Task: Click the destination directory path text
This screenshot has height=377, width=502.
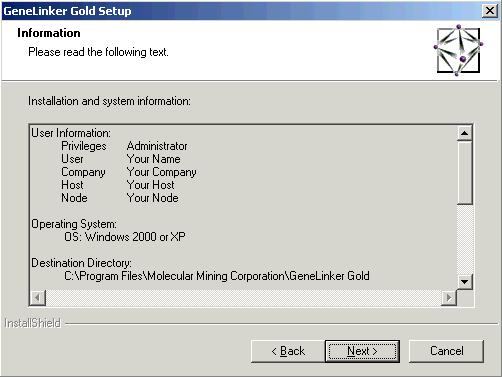Action: coord(217,276)
